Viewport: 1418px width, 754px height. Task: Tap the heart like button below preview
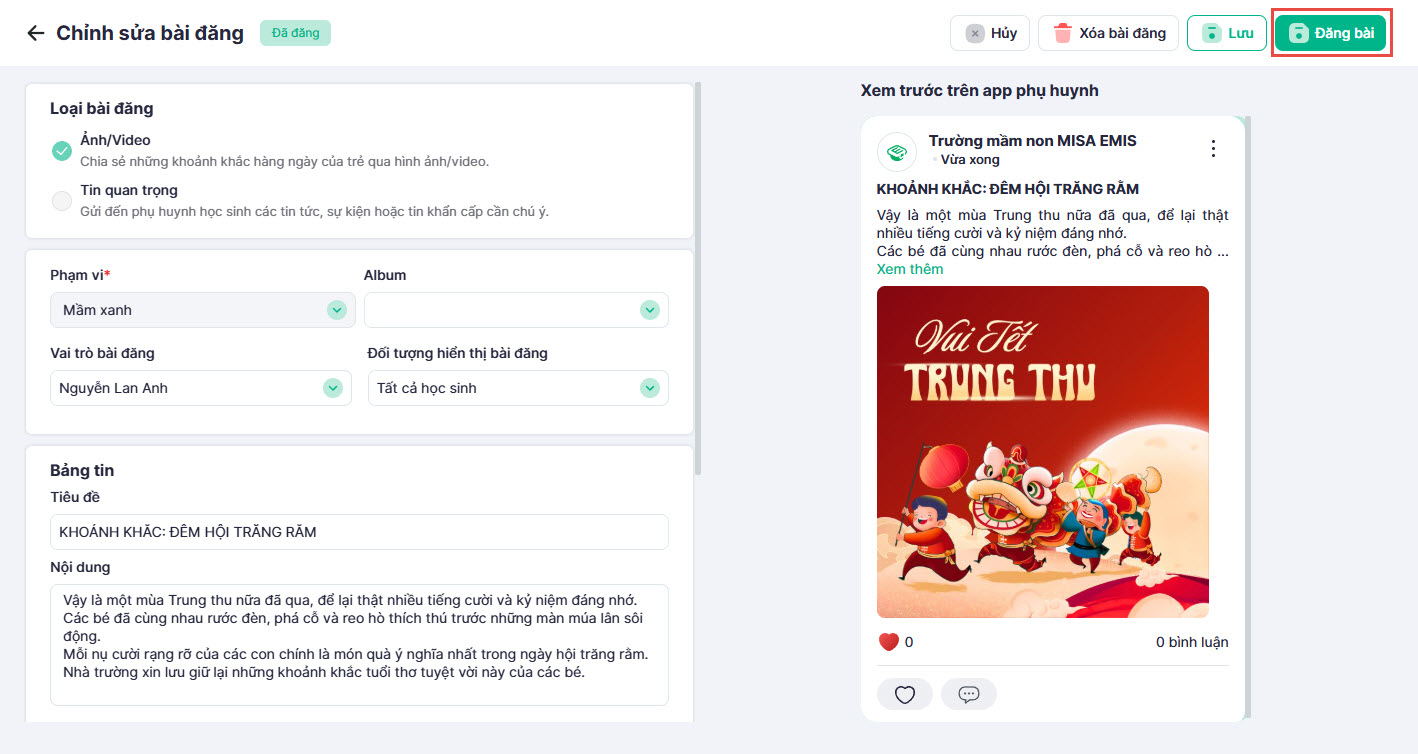coord(904,694)
